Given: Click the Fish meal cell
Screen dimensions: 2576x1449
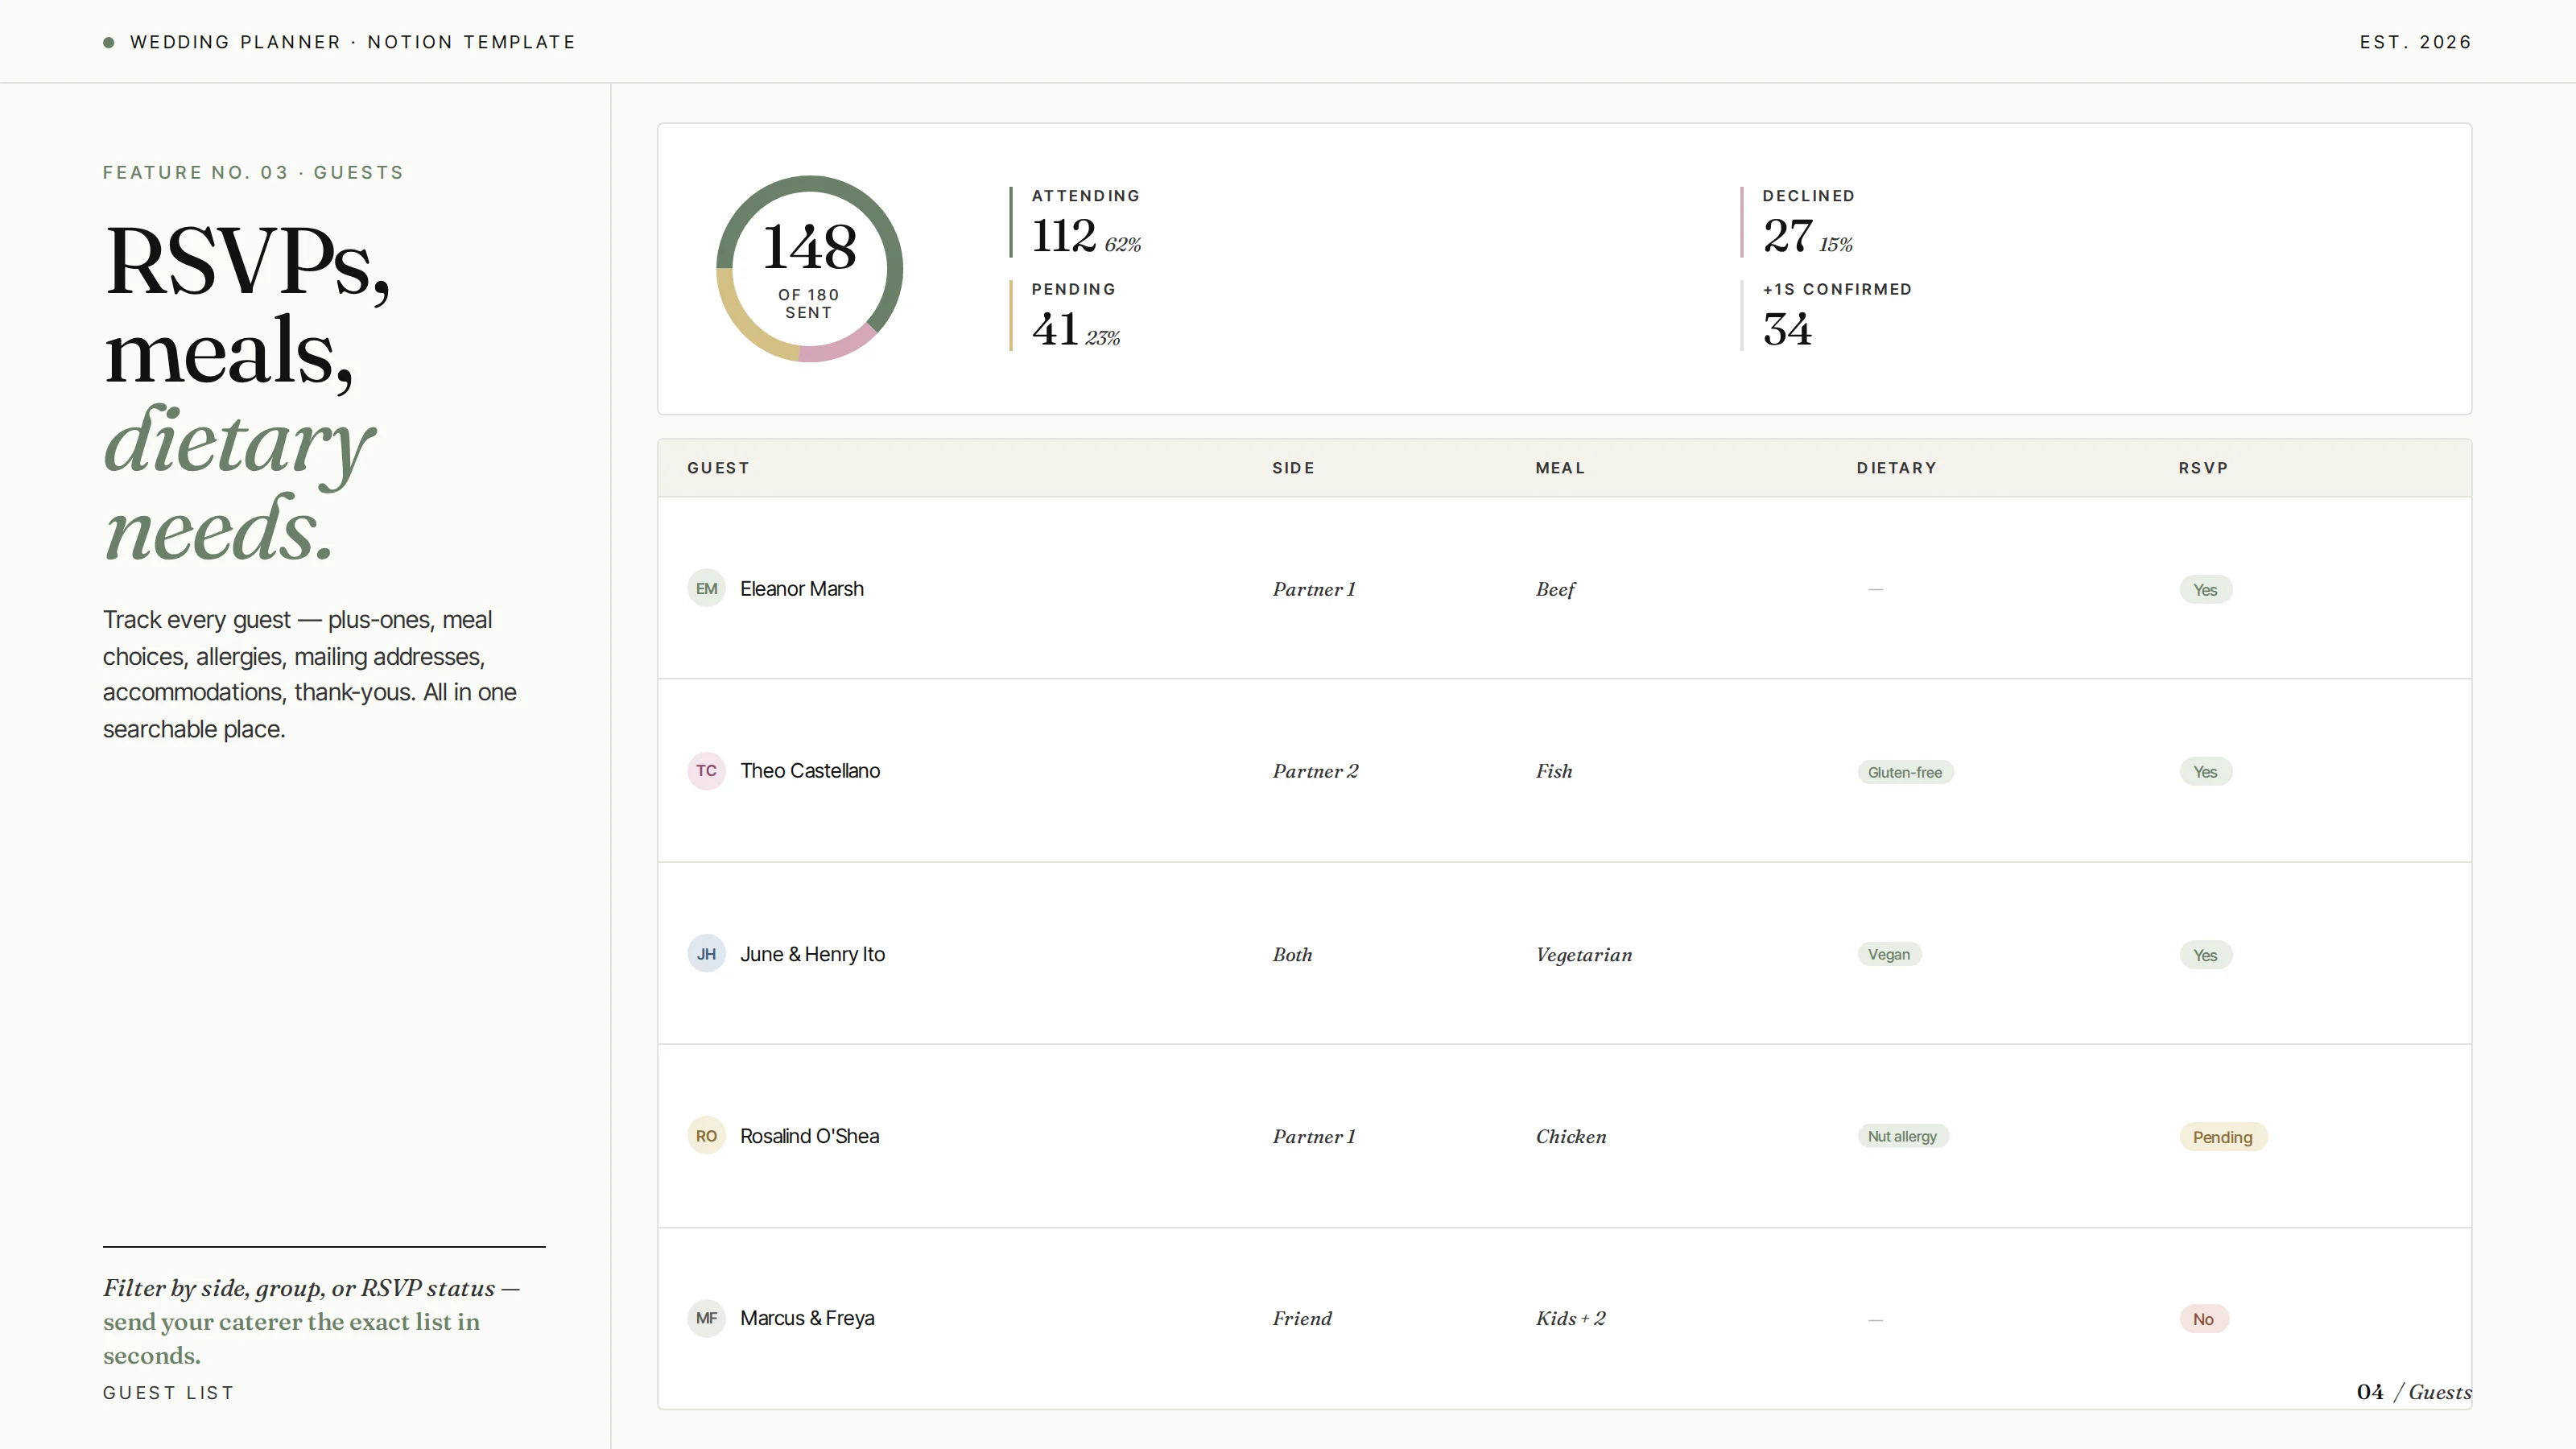Looking at the screenshot, I should tap(1554, 771).
